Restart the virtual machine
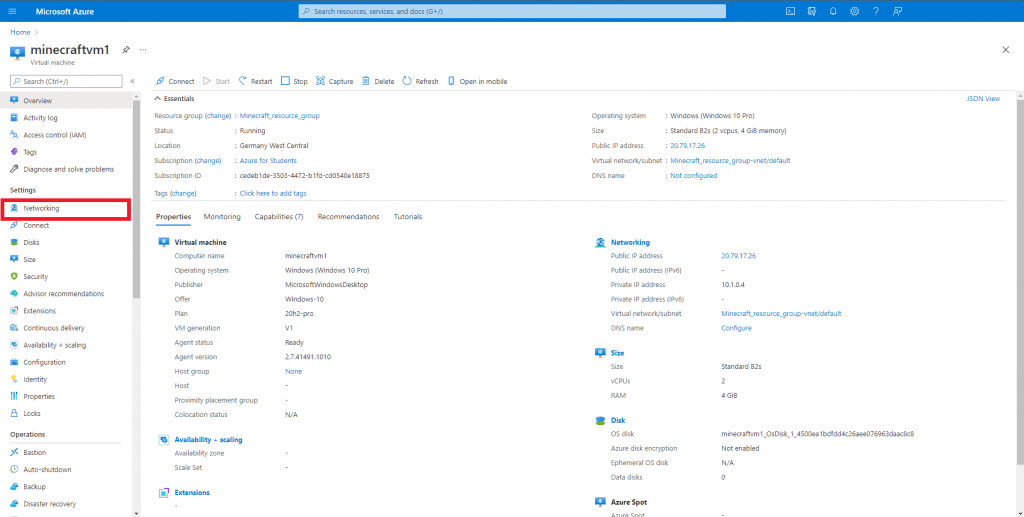This screenshot has height=517, width=1024. click(x=254, y=81)
